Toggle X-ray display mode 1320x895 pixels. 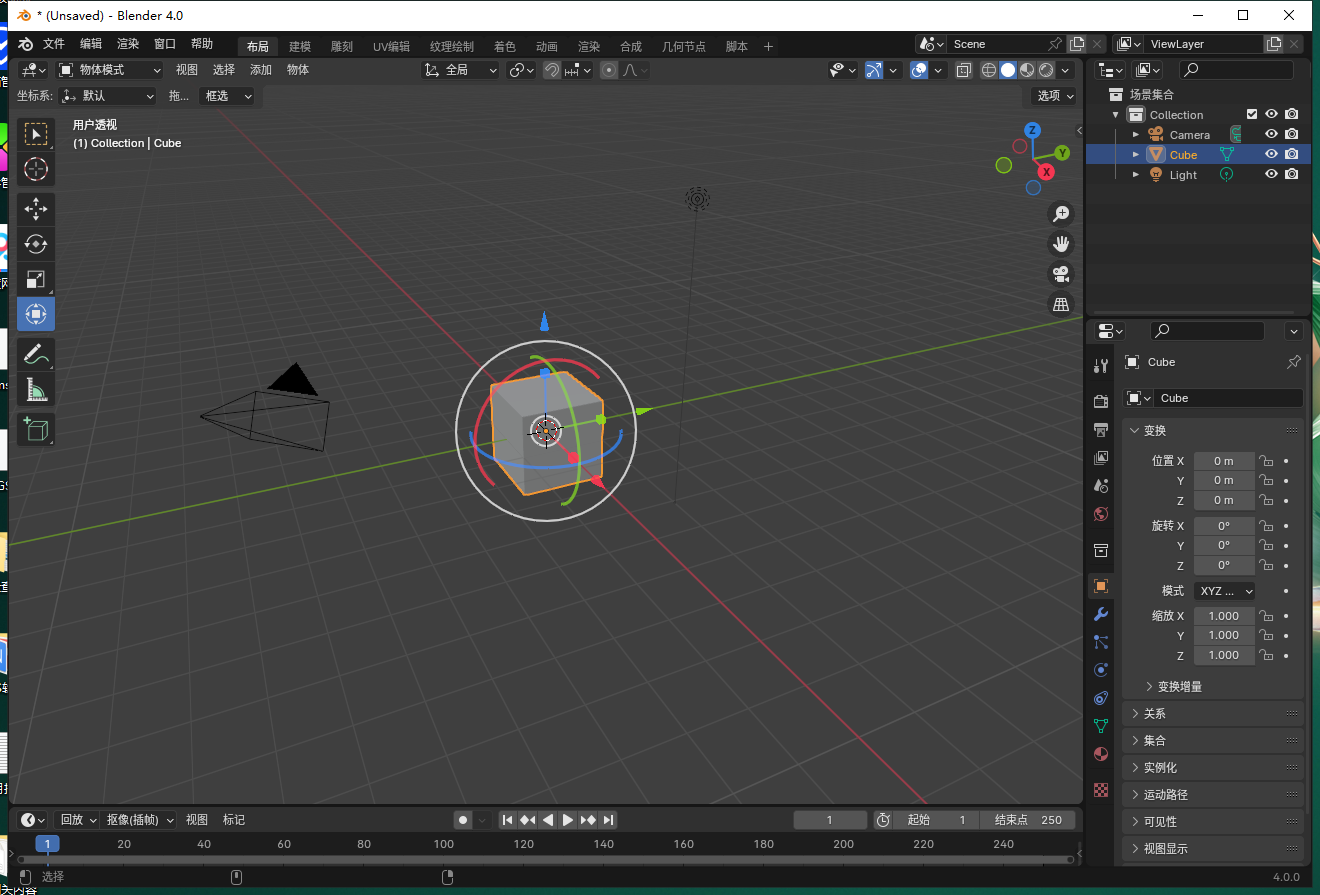coord(964,70)
